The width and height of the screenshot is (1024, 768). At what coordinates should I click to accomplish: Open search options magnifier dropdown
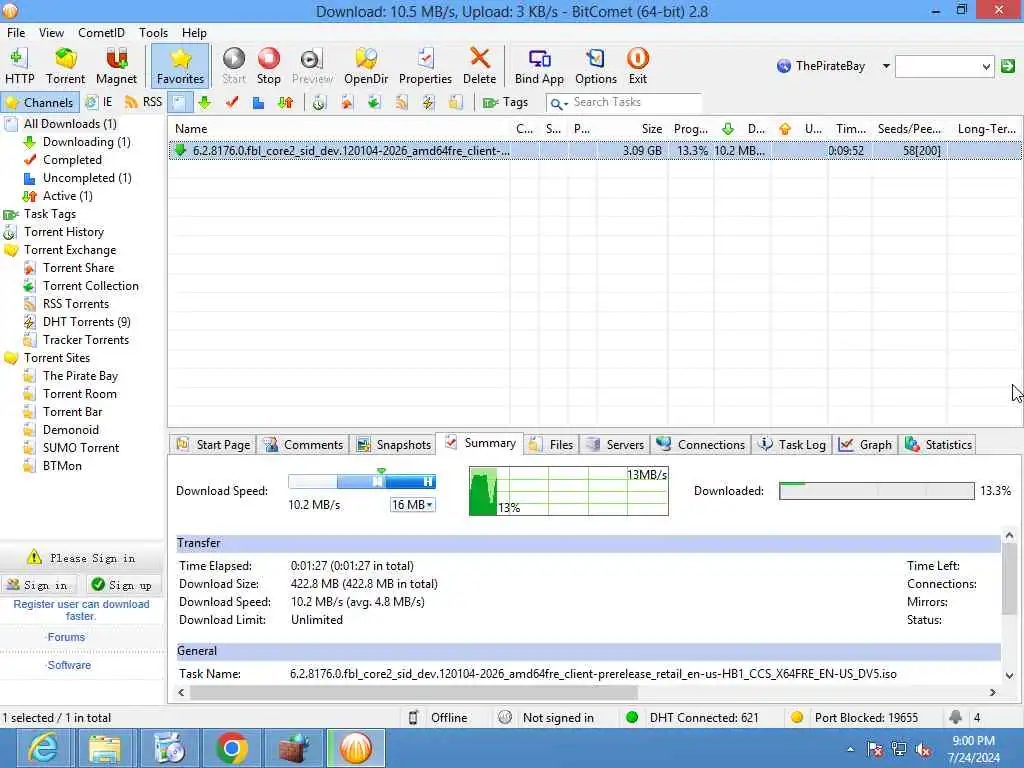558,103
